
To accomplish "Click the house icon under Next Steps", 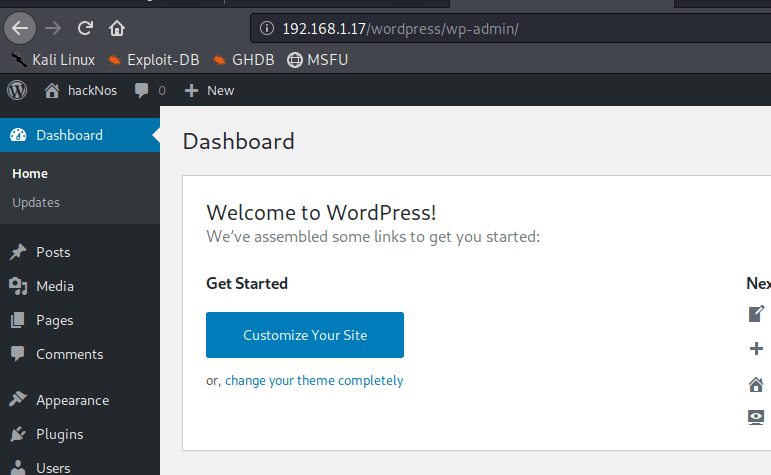I will 756,385.
